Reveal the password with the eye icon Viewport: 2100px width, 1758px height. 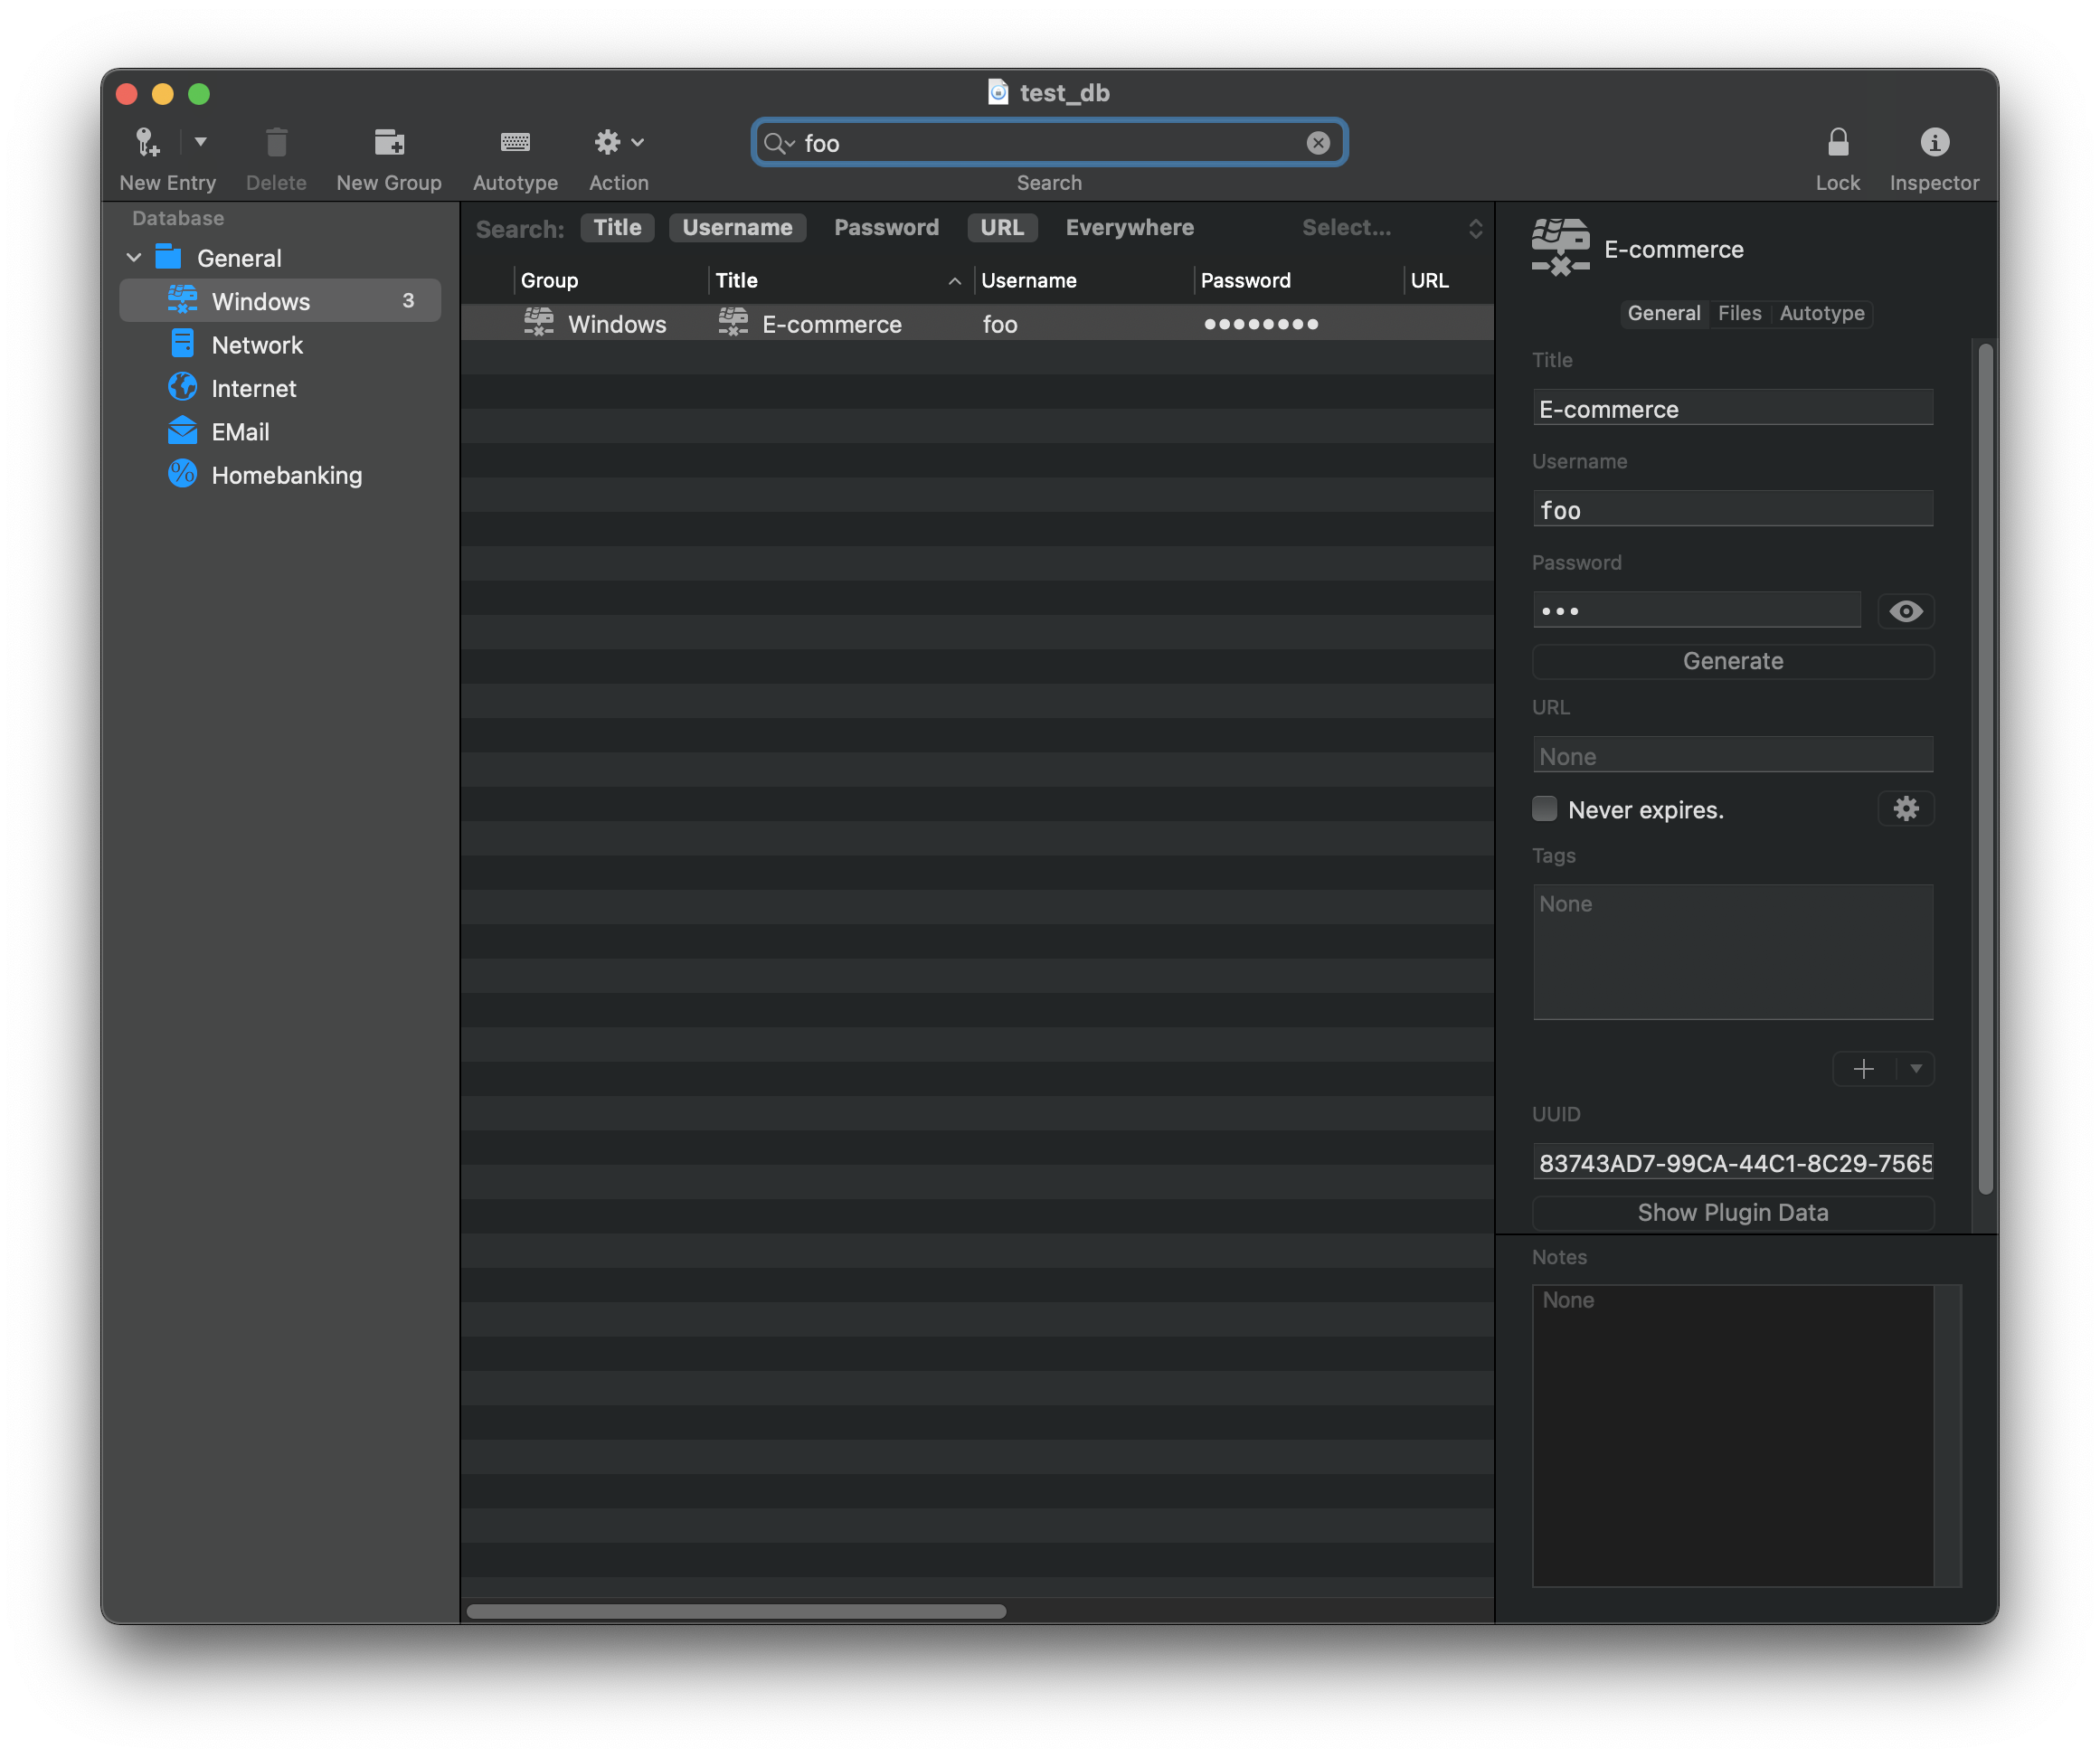pyautogui.click(x=1905, y=610)
